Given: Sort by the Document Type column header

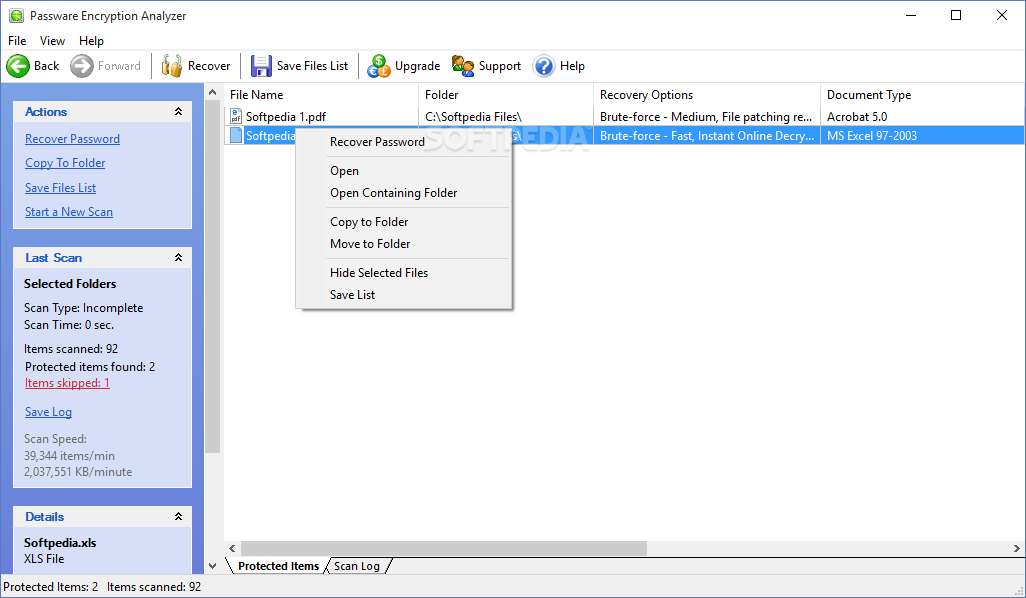Looking at the screenshot, I should click(x=922, y=95).
